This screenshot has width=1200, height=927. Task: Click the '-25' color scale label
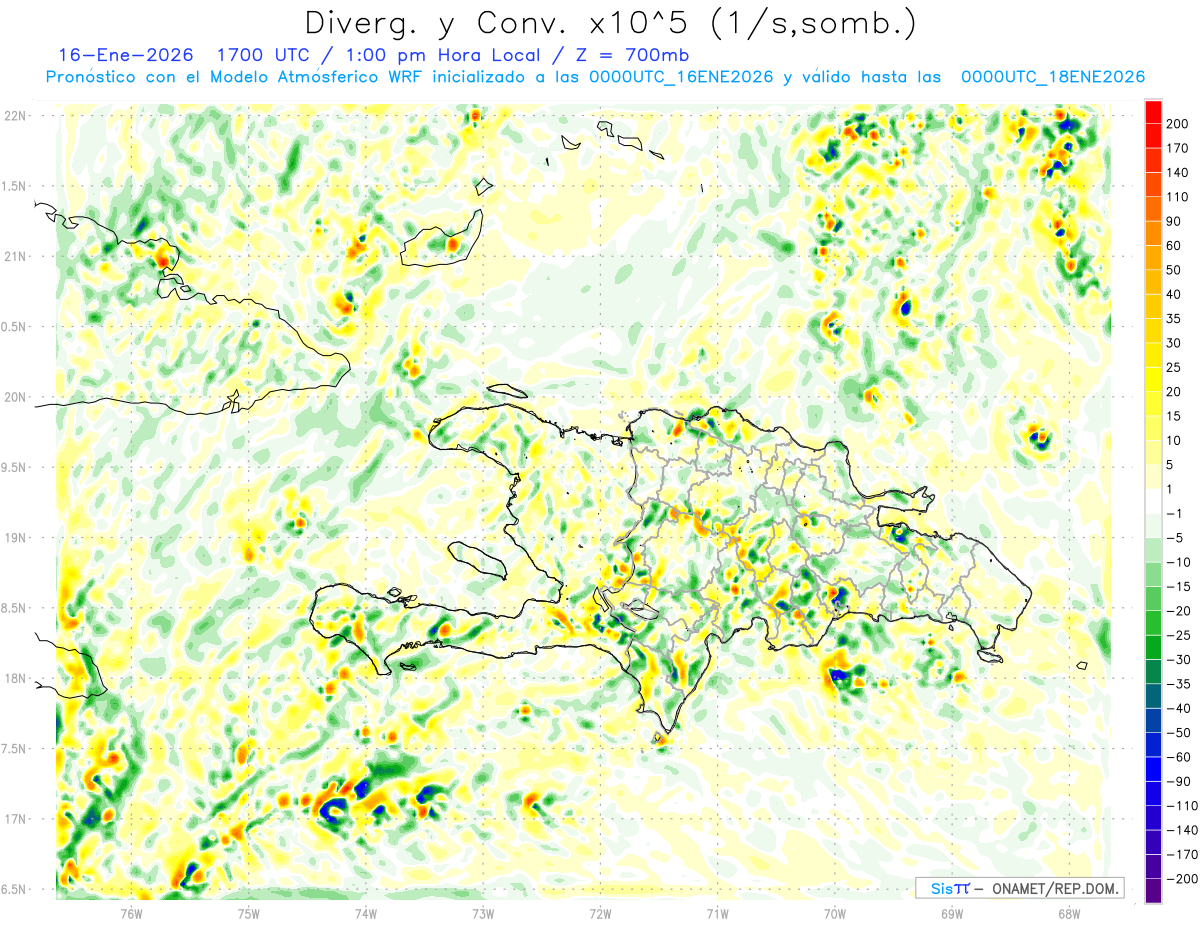click(x=1179, y=635)
